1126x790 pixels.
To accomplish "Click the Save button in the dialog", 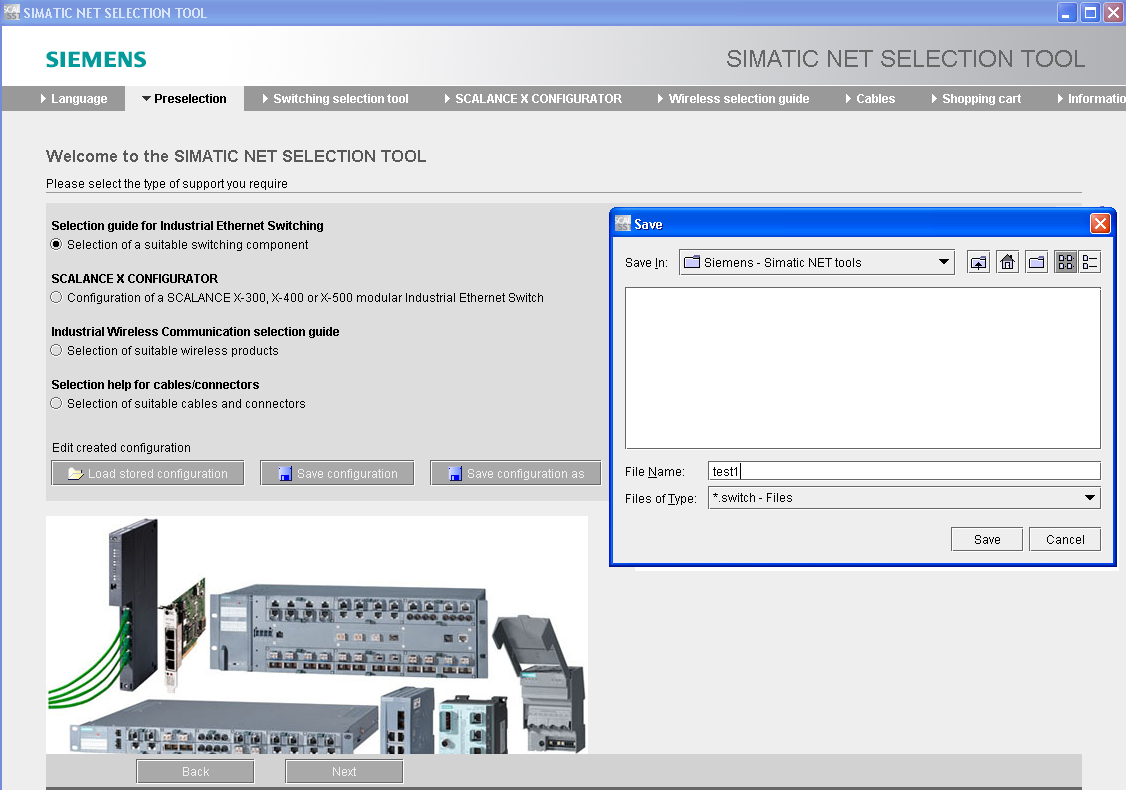I will point(987,539).
